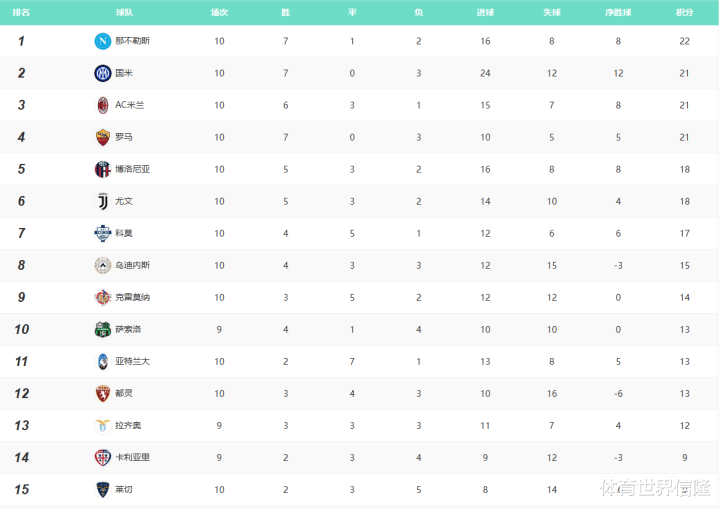Click the Juventus logo icon
Viewport: 720px width, 509px height.
click(x=102, y=201)
